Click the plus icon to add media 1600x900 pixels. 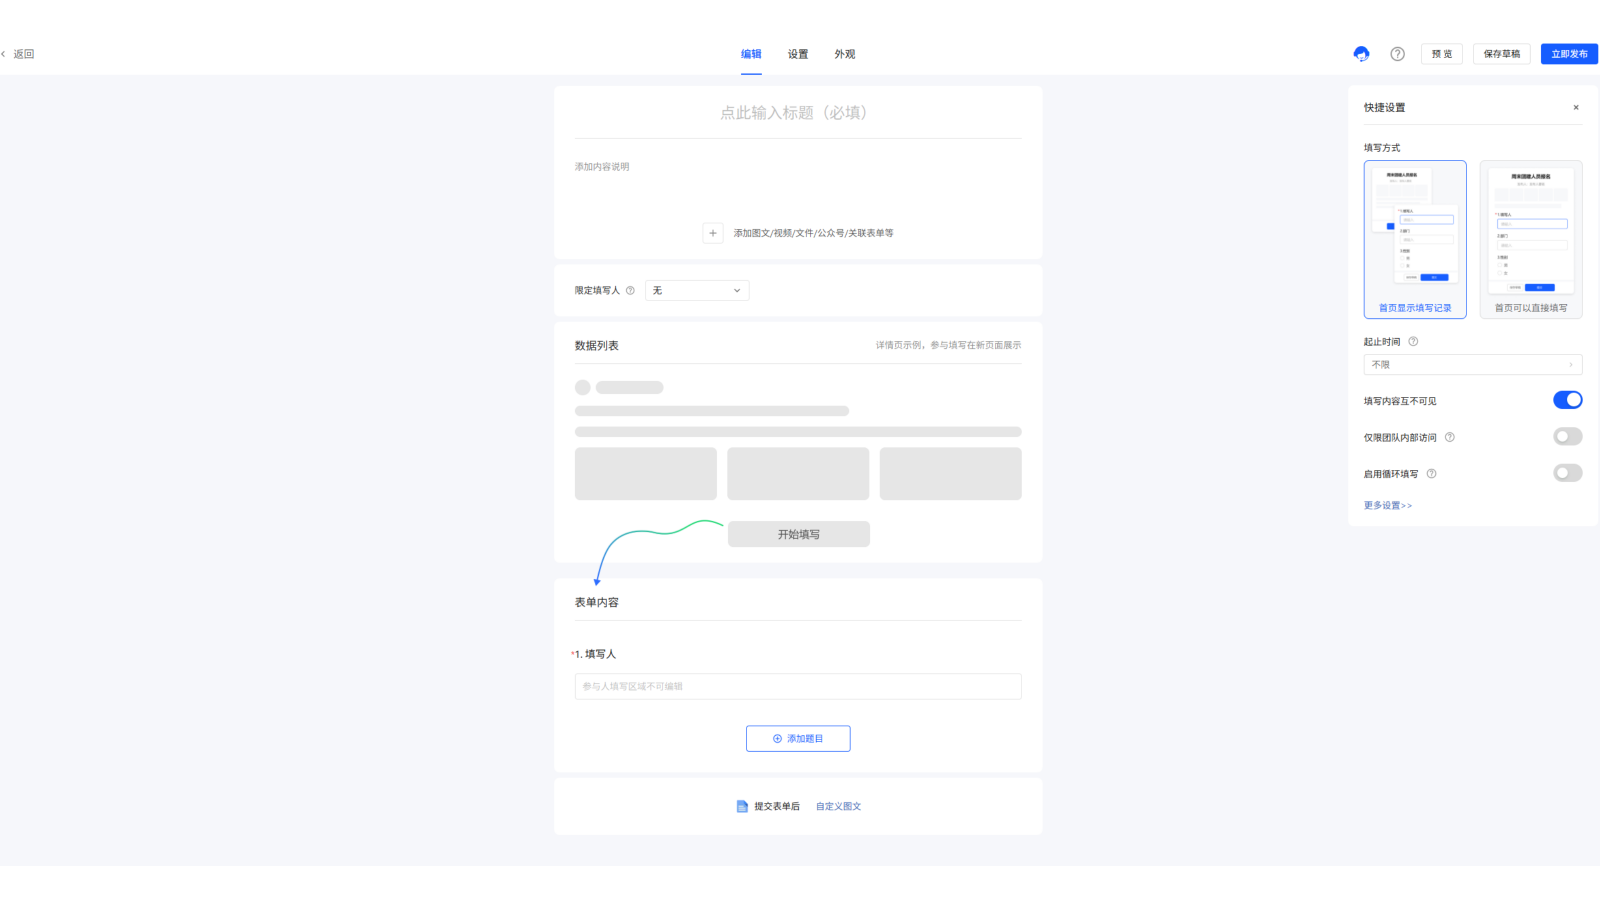coord(713,233)
